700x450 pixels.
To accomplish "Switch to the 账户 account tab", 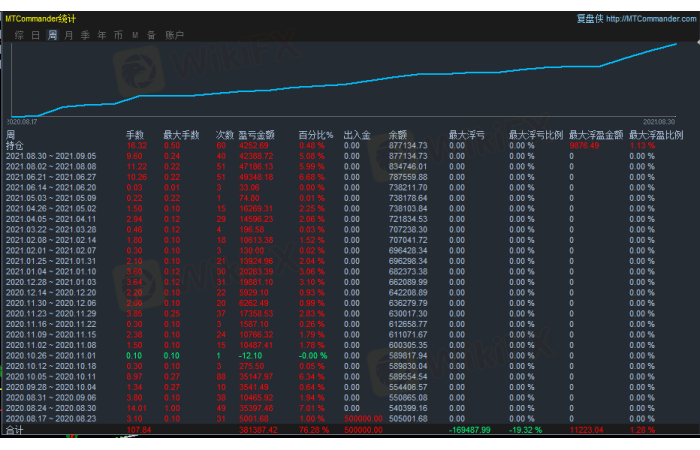I will click(175, 35).
